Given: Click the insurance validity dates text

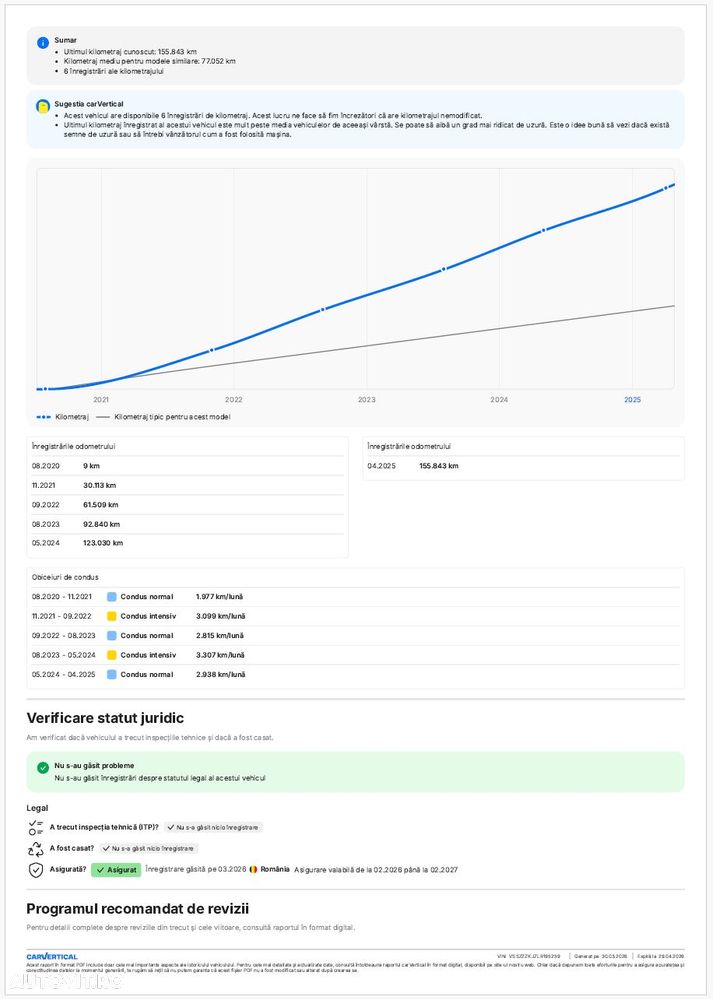Looking at the screenshot, I should point(376,870).
